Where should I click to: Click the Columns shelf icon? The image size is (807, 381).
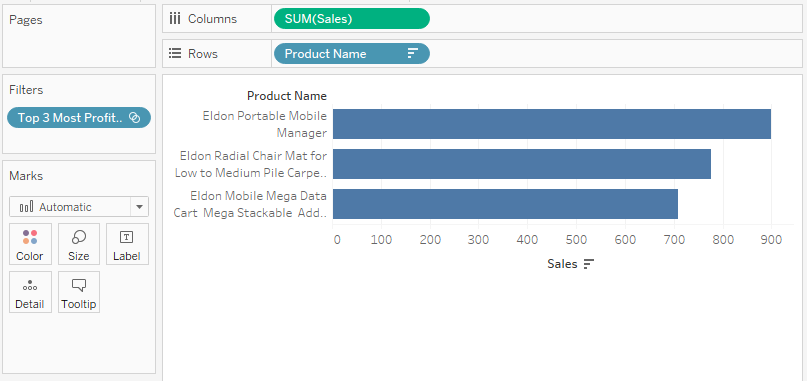(175, 19)
